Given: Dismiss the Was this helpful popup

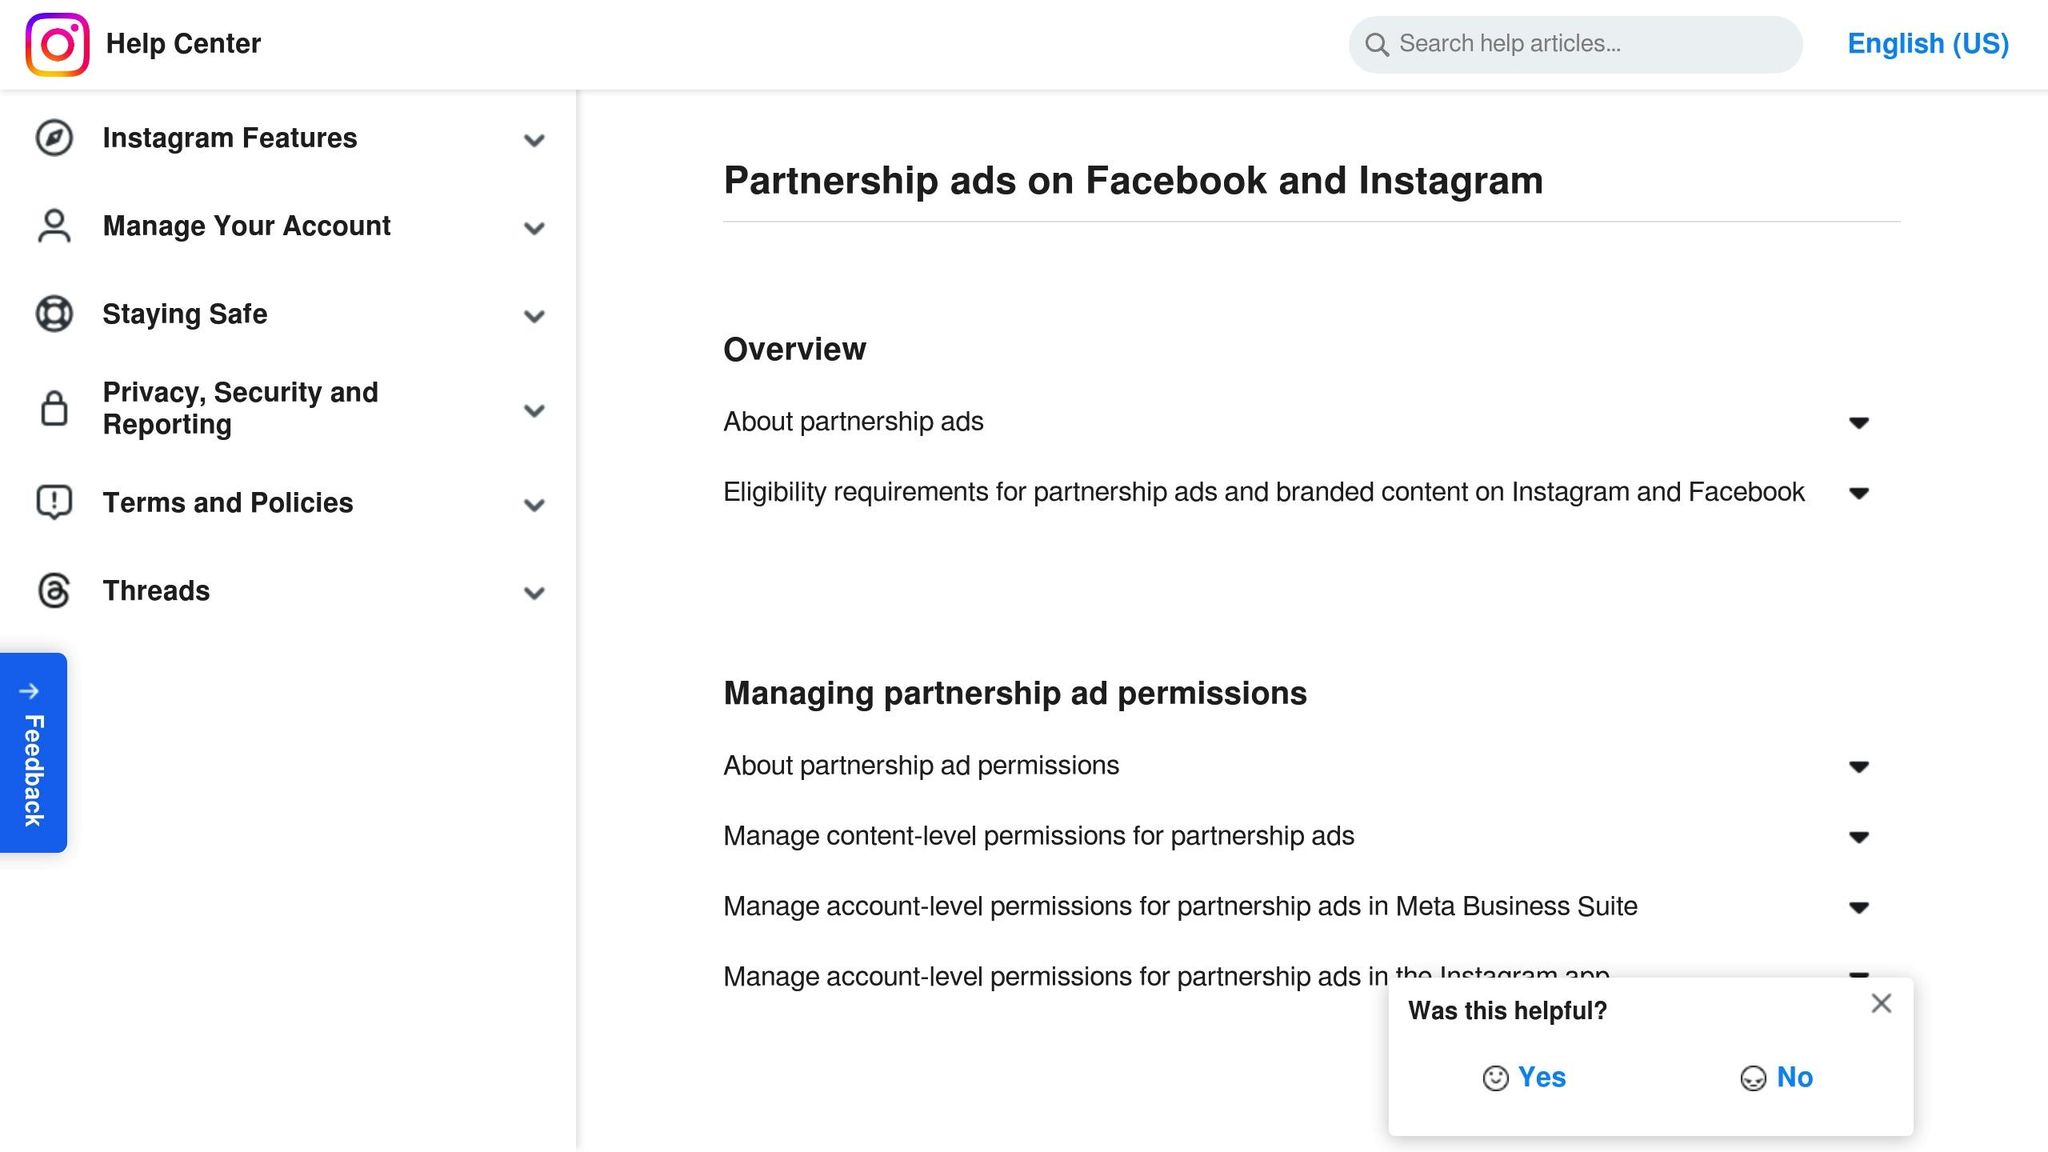Looking at the screenshot, I should pos(1881,1003).
